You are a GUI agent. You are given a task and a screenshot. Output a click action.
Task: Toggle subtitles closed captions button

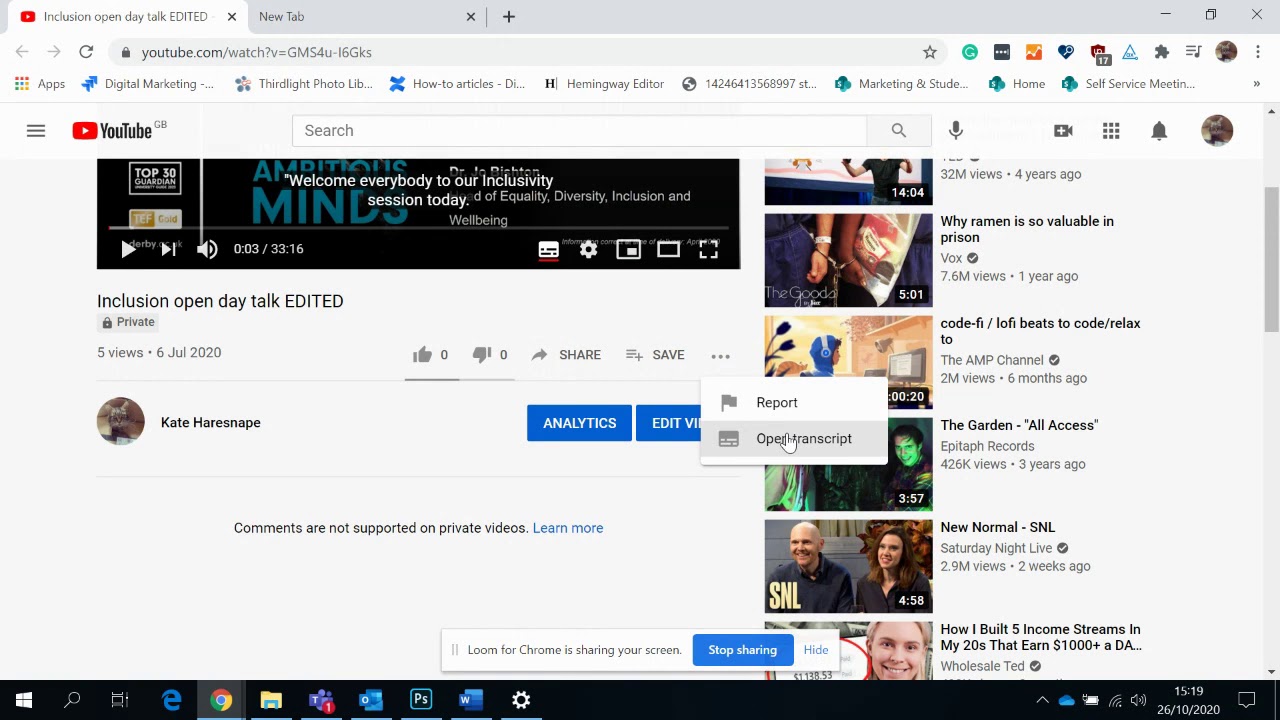pyautogui.click(x=548, y=250)
